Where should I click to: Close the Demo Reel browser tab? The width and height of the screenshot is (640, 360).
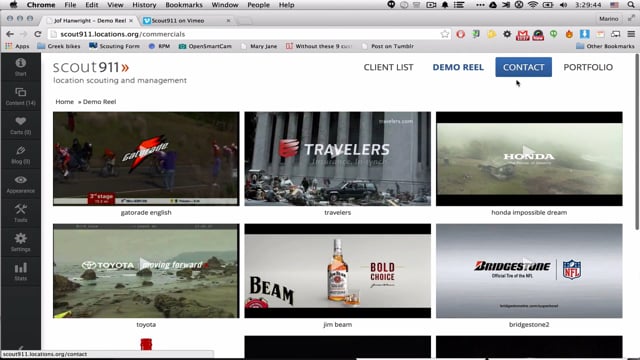tap(131, 20)
